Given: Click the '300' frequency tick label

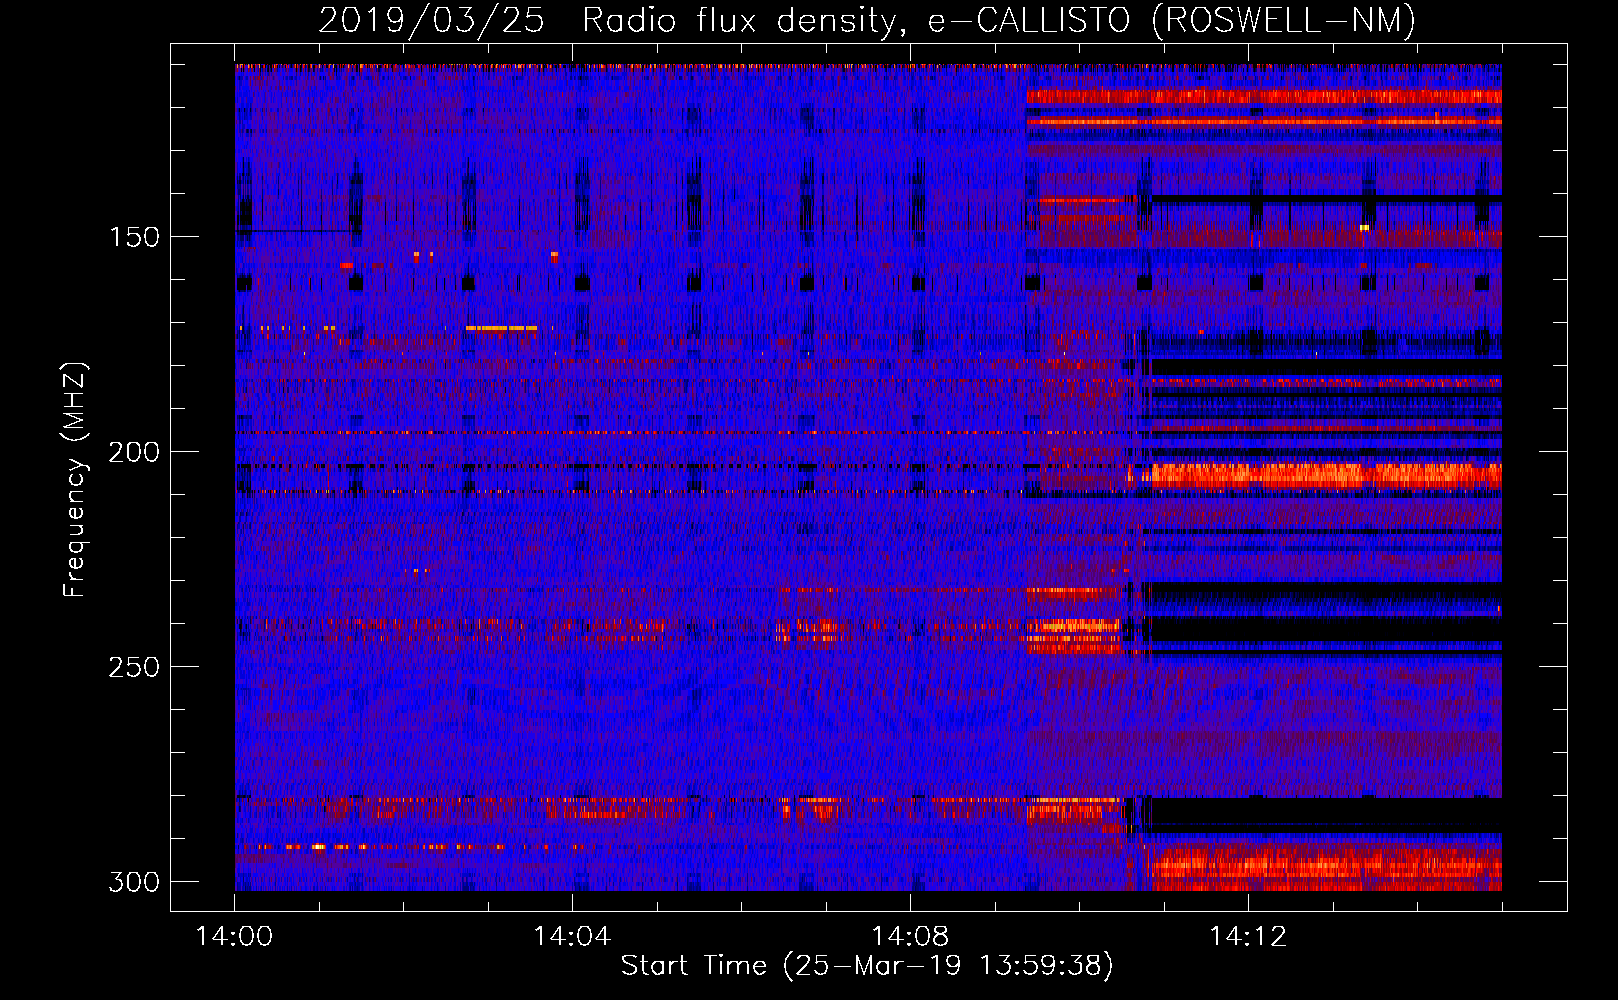Looking at the screenshot, I should (134, 882).
